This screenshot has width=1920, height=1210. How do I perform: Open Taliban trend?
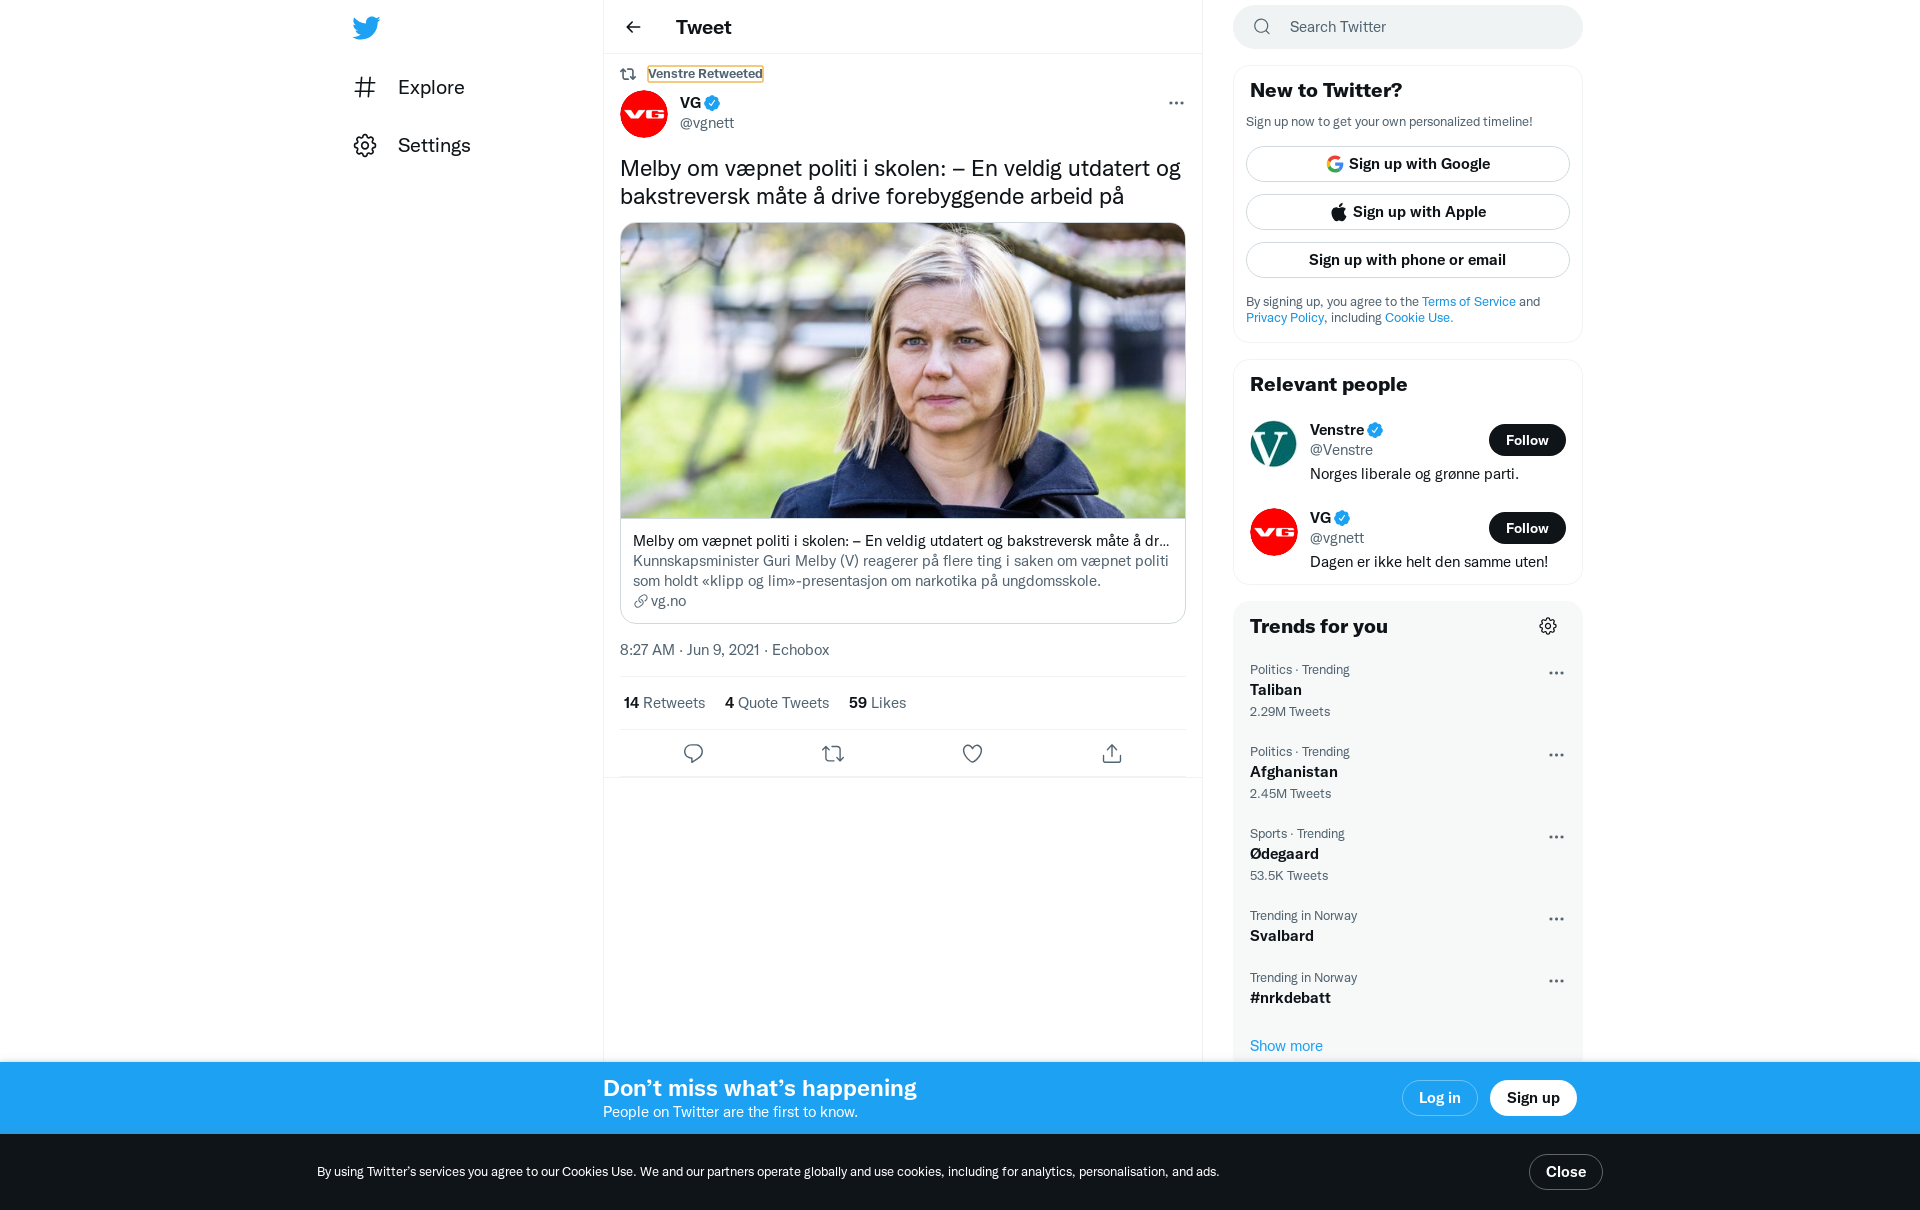pos(1408,690)
